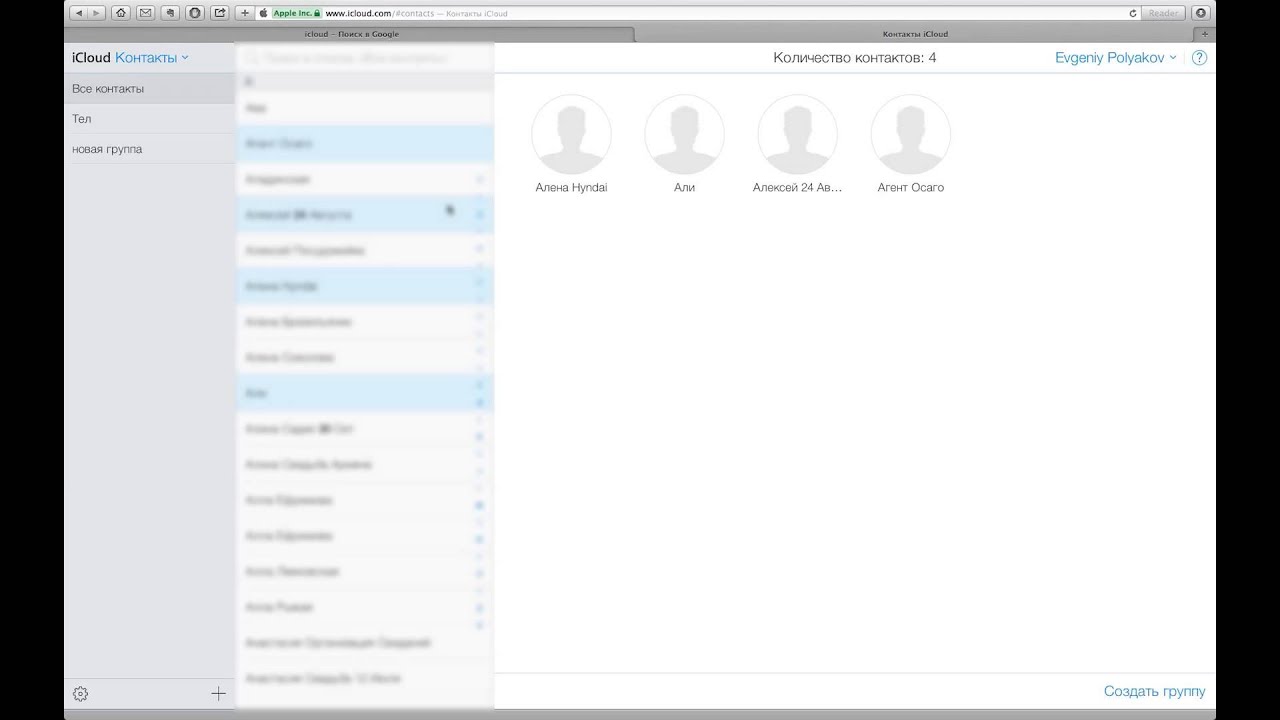The image size is (1280, 720).
Task: Open the settings gear in the sidebar footer
Action: pyautogui.click(x=81, y=693)
